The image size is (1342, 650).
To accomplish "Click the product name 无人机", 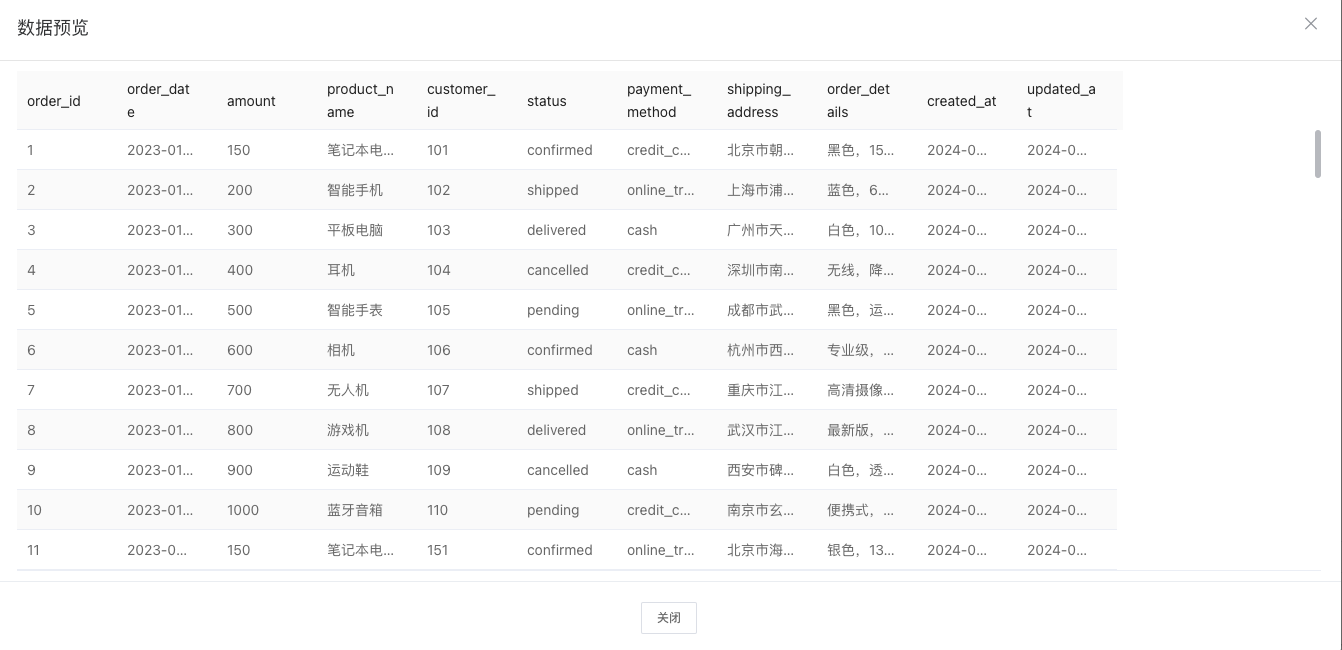I will [x=348, y=390].
